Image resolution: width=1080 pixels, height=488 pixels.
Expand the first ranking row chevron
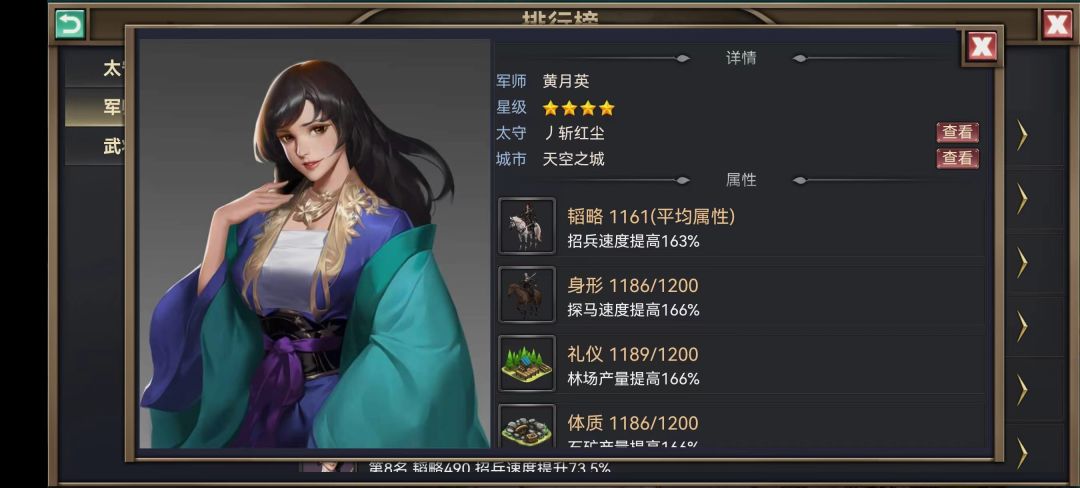(1022, 135)
